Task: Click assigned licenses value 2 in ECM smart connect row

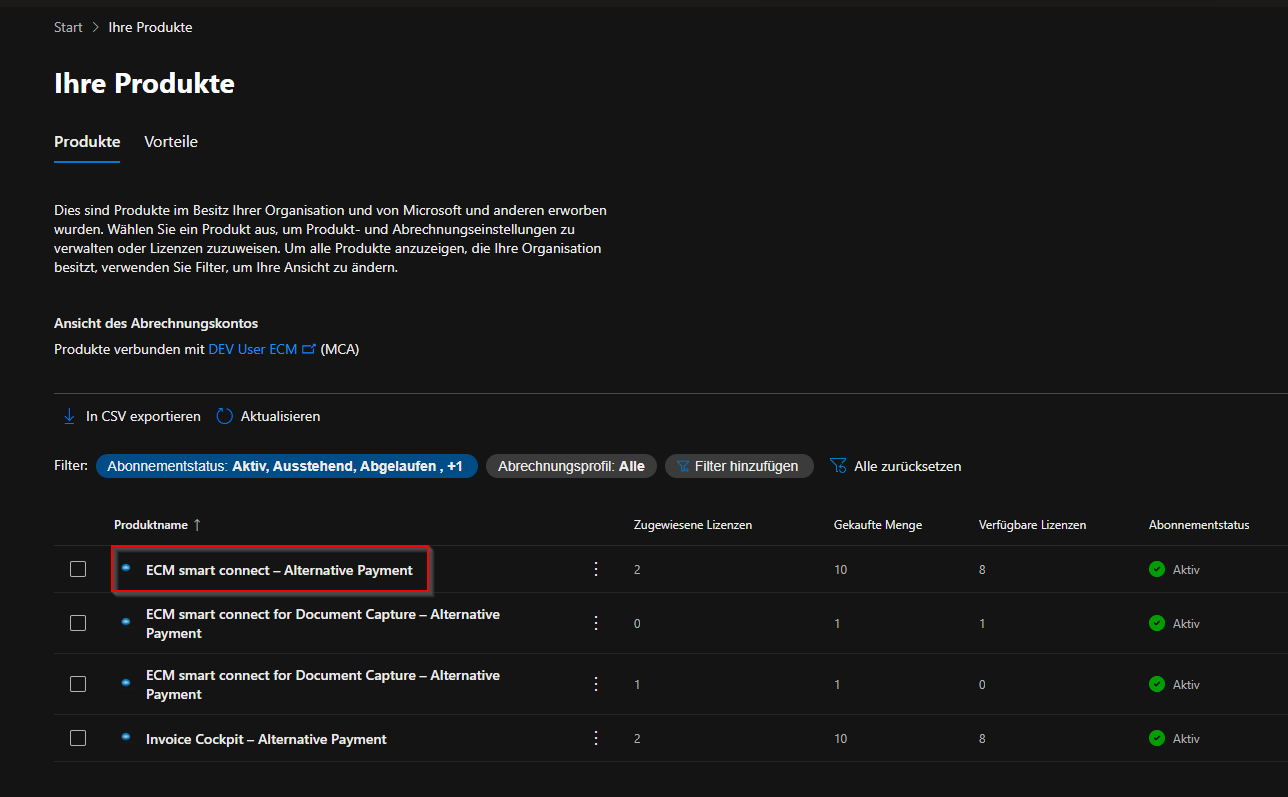Action: pos(637,570)
